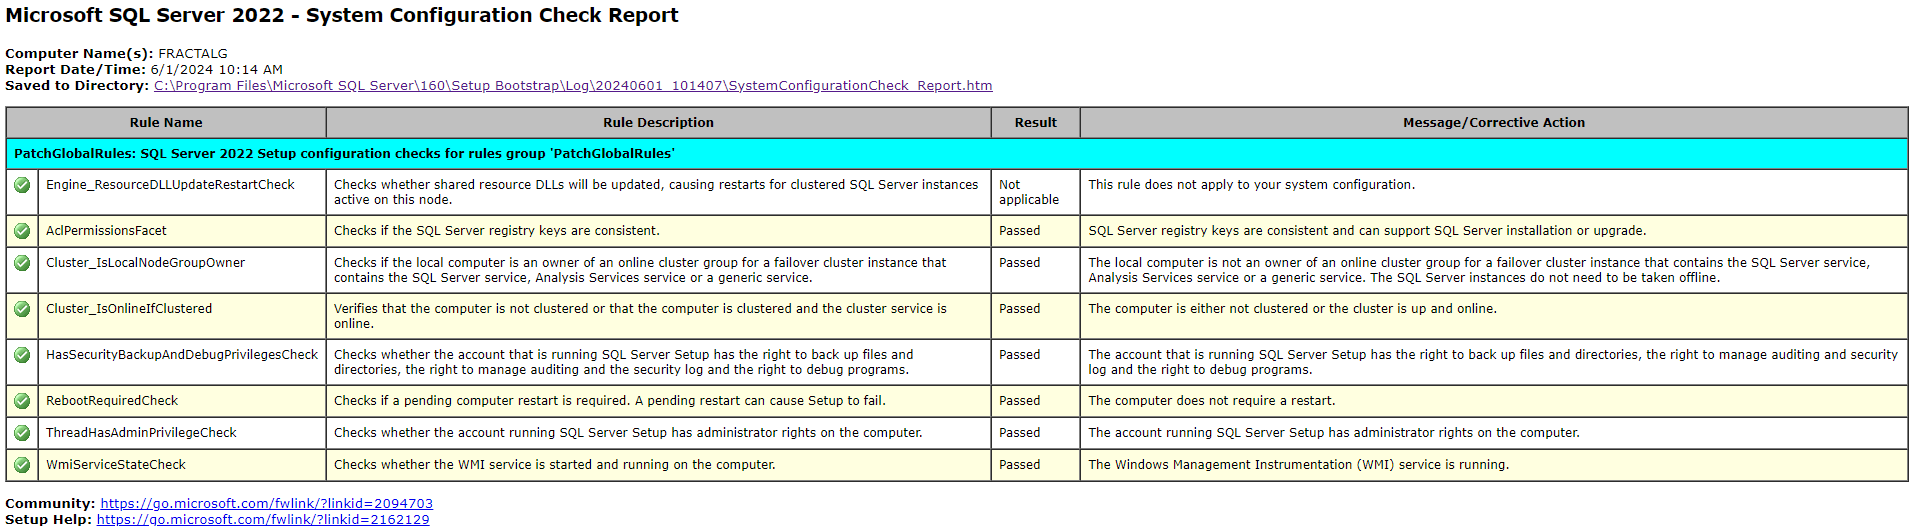Click the Result column header

pos(1035,123)
